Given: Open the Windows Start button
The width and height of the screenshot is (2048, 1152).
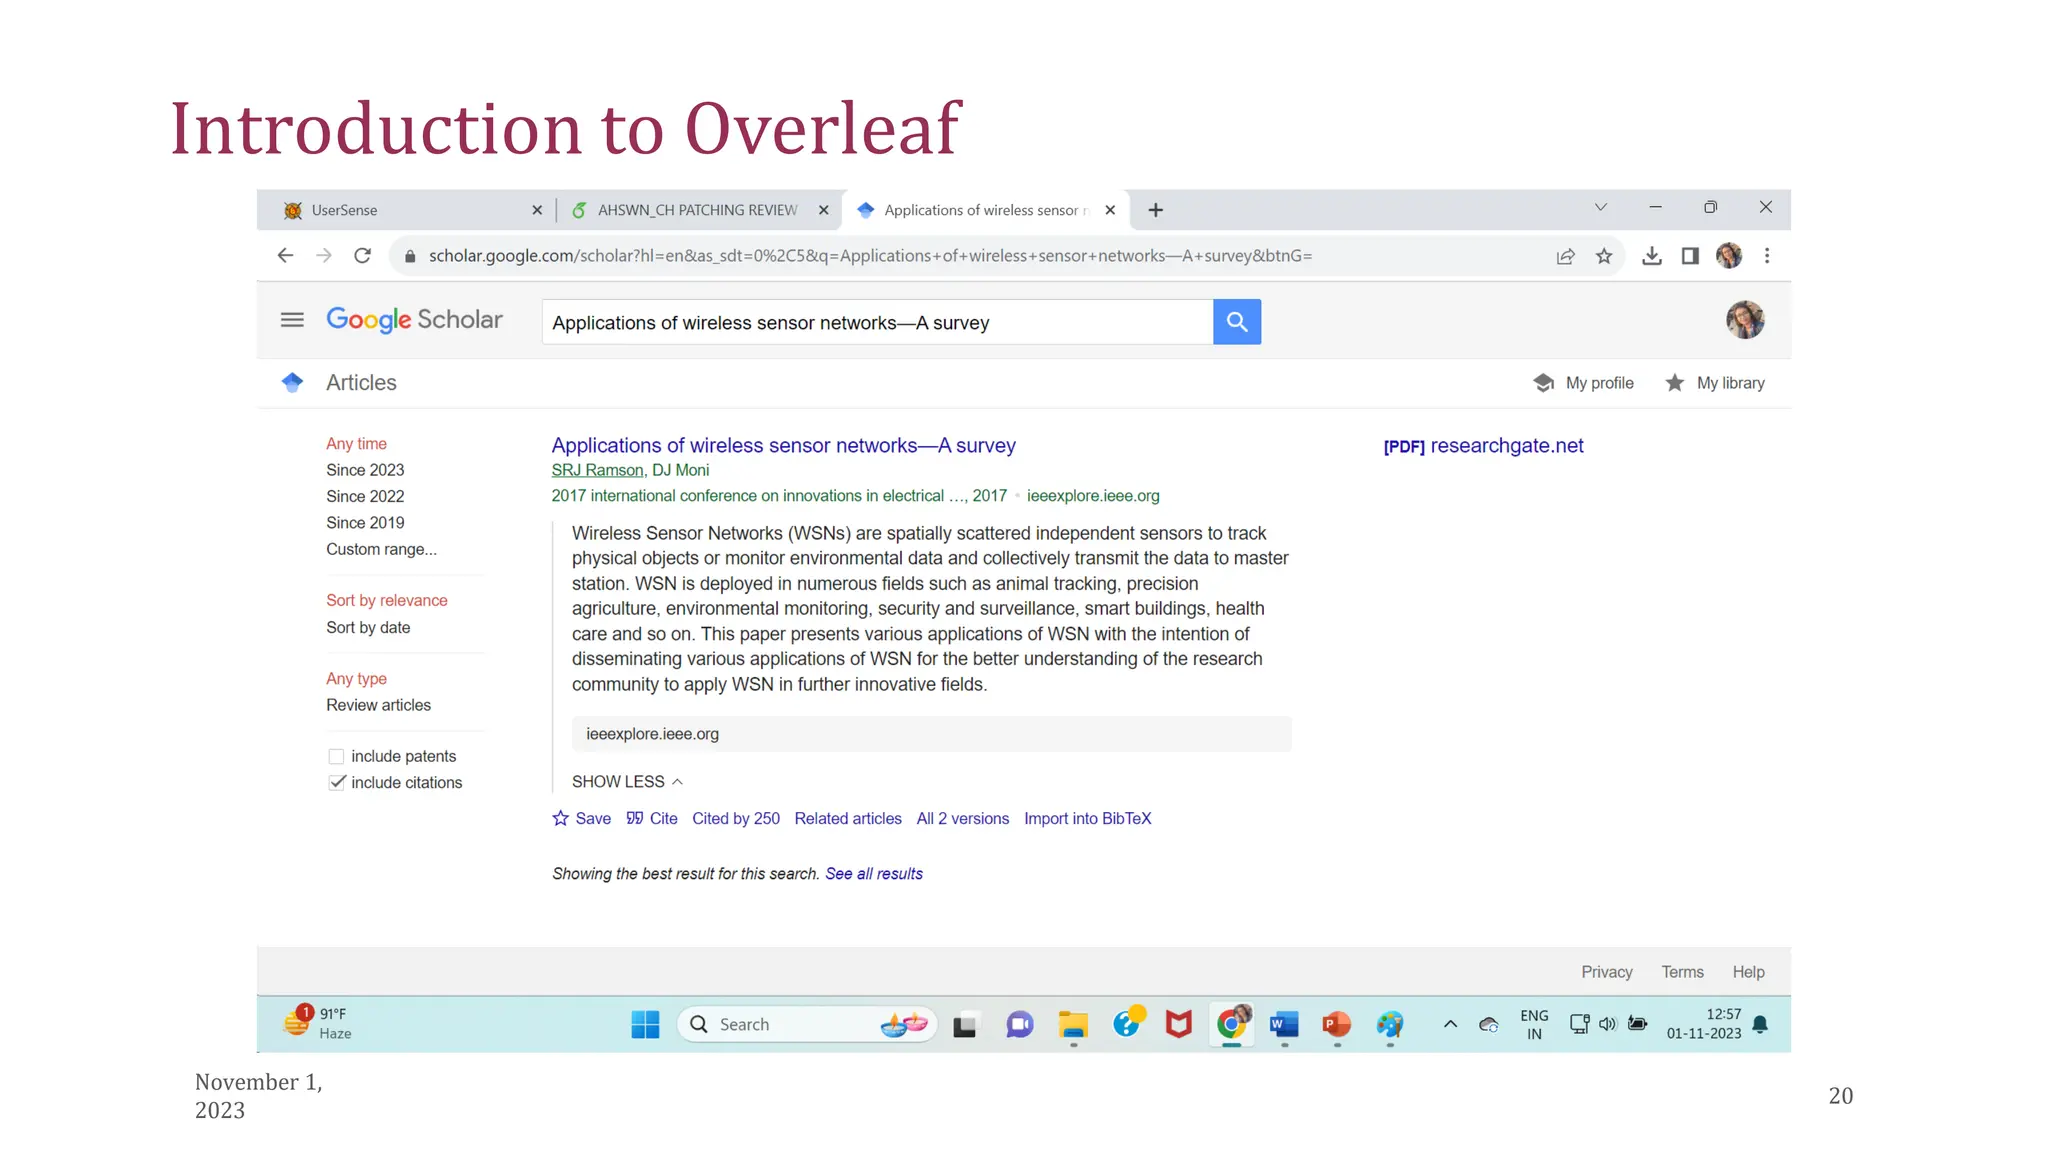Looking at the screenshot, I should pos(645,1025).
